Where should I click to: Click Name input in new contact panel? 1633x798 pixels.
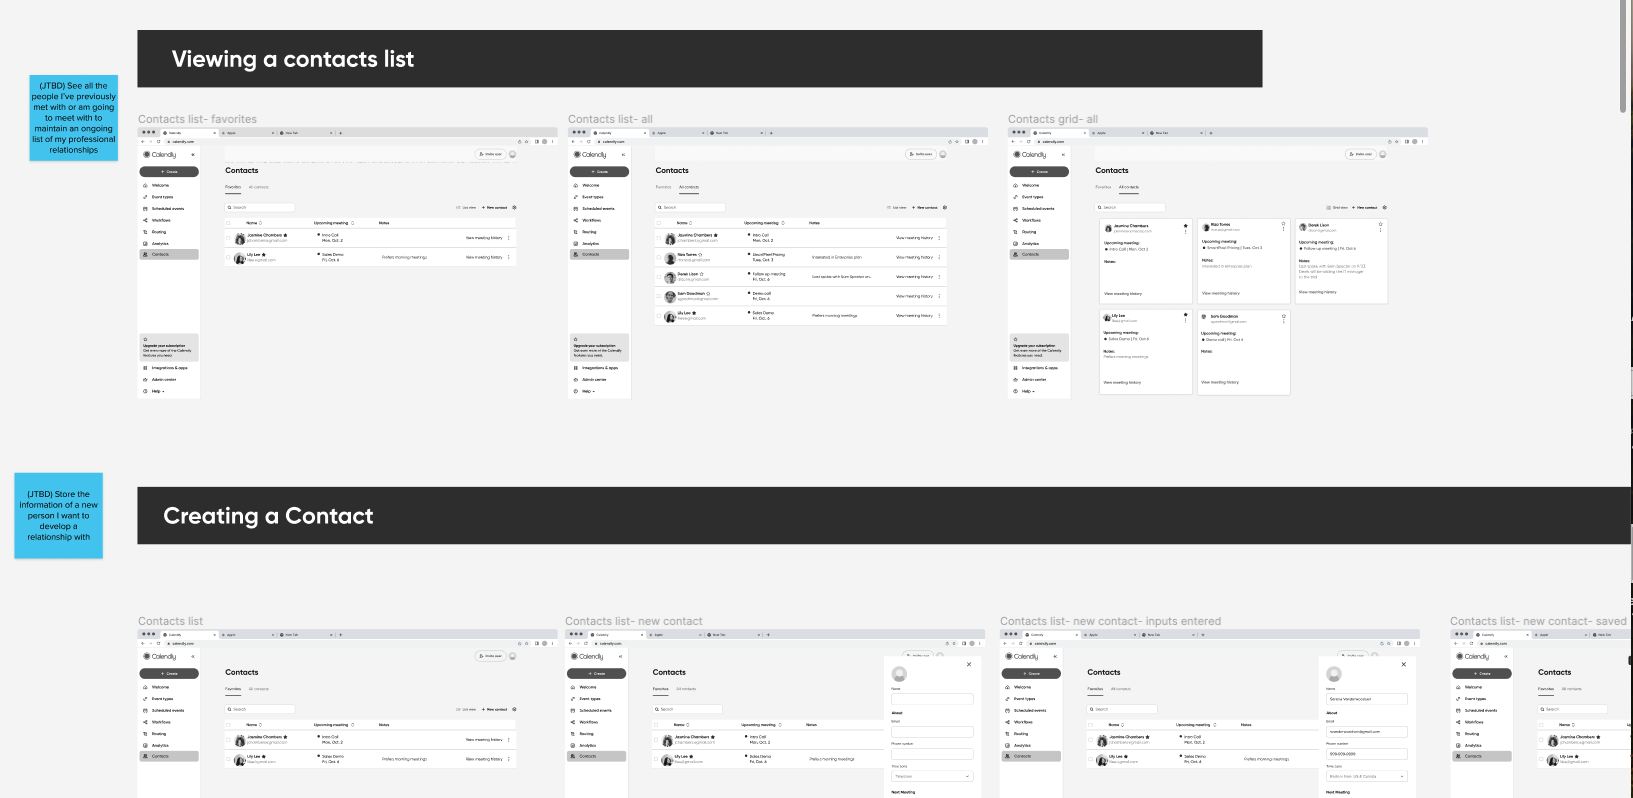tap(932, 699)
